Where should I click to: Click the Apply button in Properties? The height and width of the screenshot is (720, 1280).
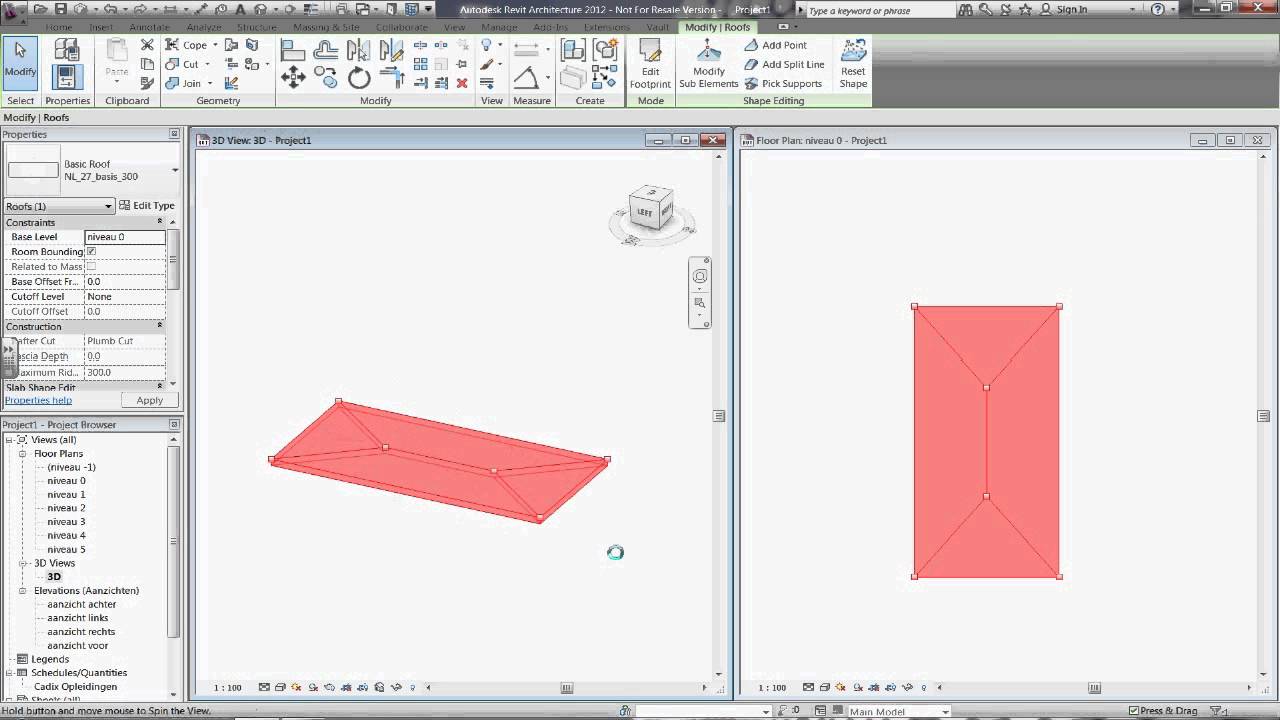[149, 400]
